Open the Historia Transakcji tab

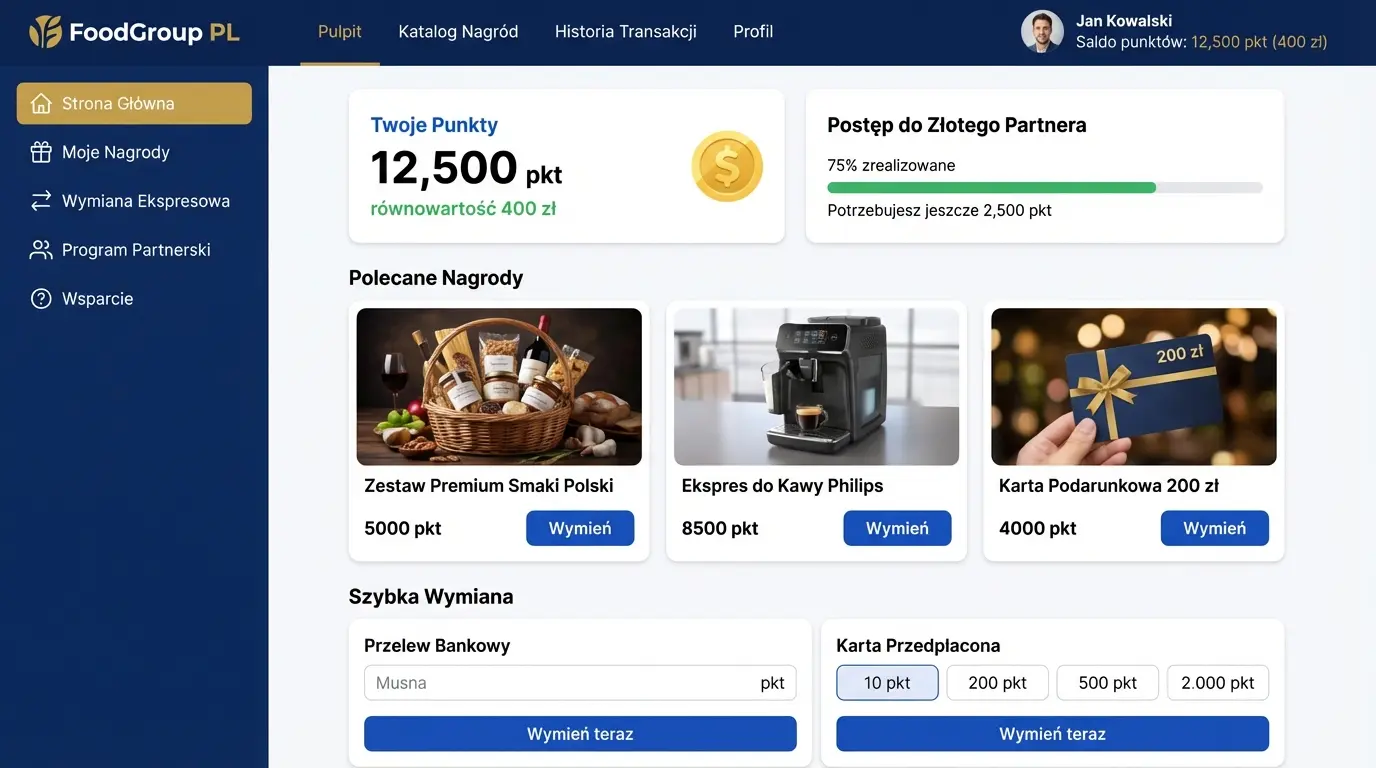626,32
